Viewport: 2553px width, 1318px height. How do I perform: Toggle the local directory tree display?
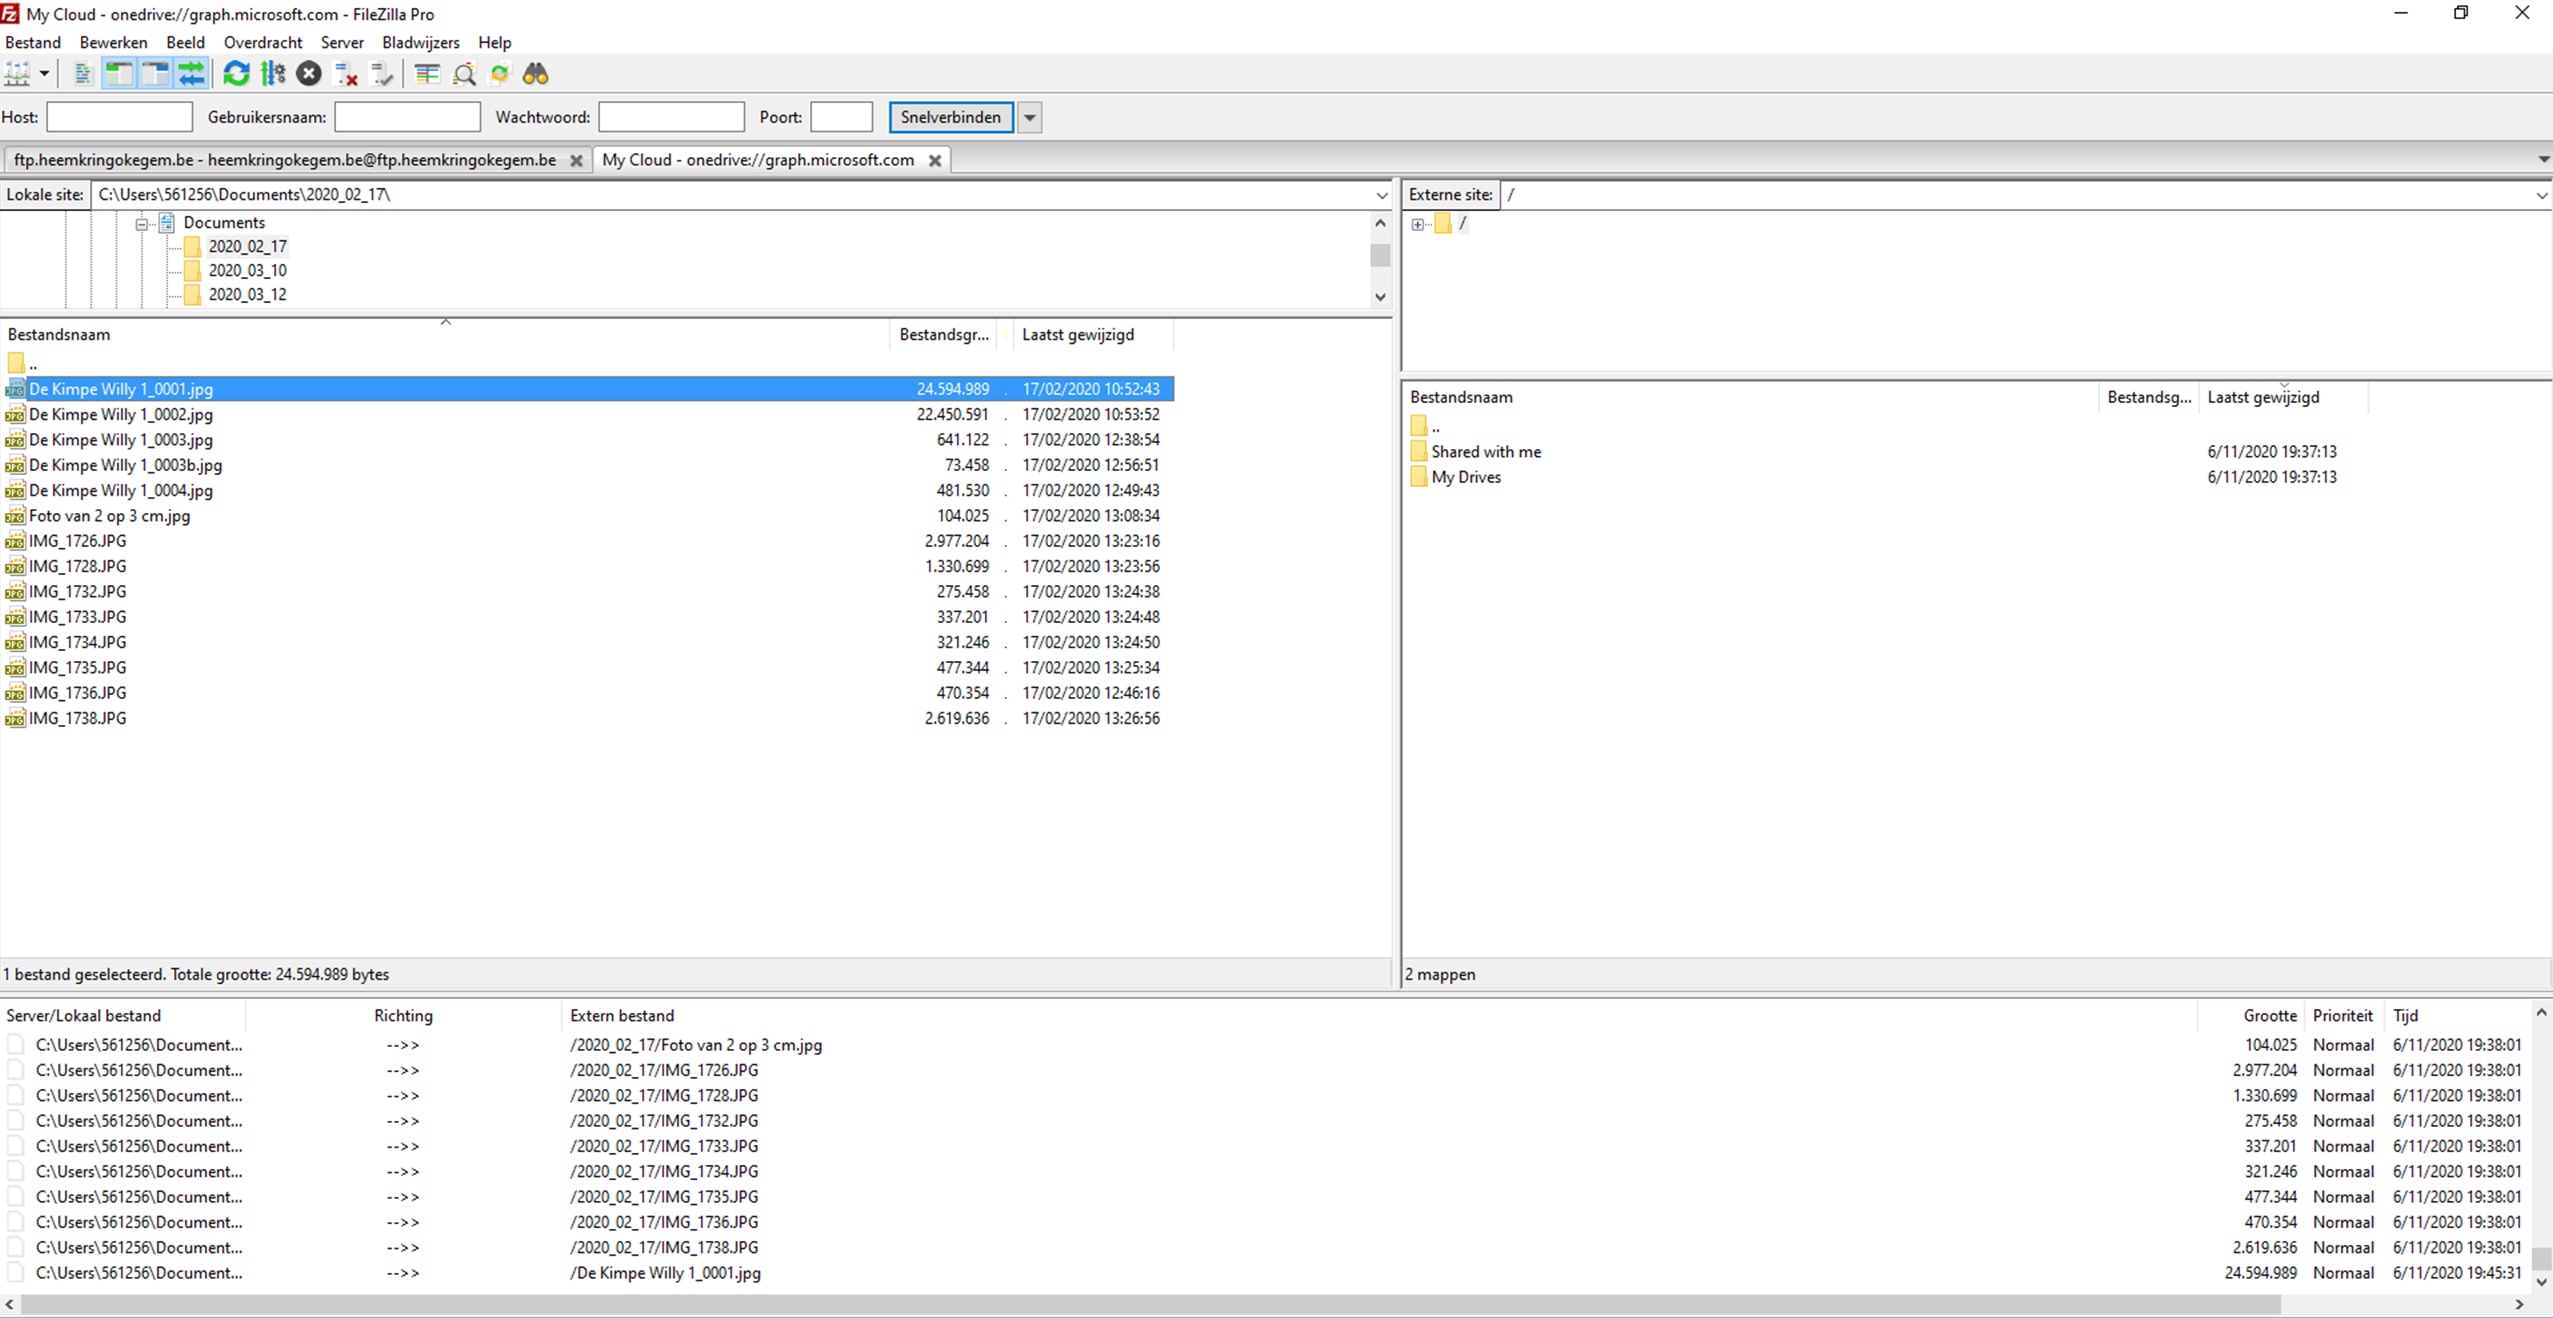pos(119,74)
